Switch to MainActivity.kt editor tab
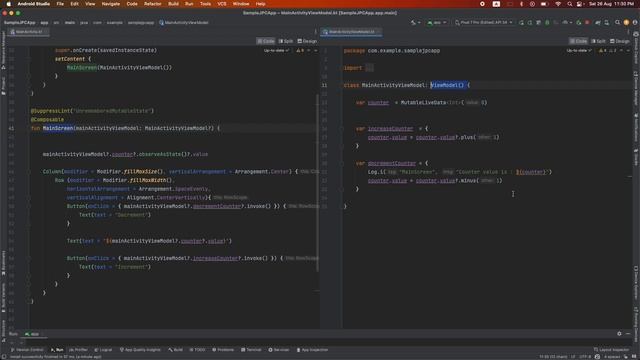 28,32
